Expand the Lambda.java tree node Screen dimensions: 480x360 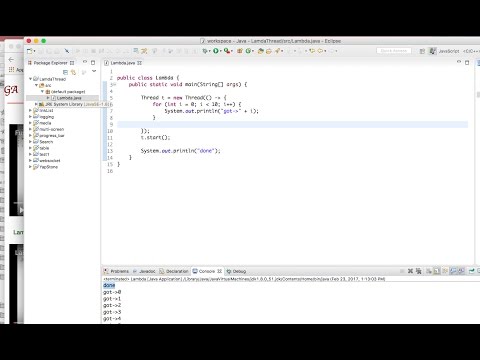click(x=48, y=98)
